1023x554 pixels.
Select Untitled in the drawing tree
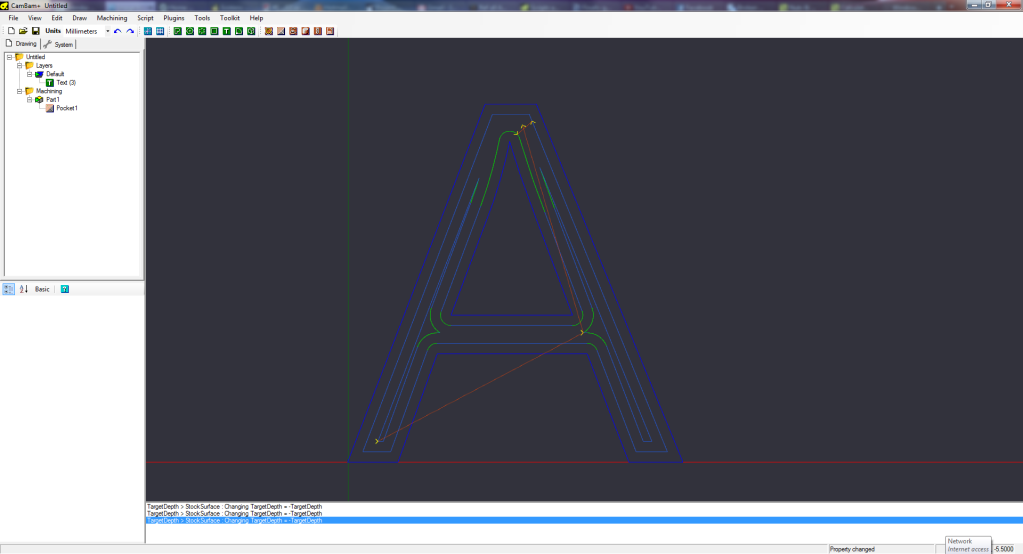click(35, 57)
